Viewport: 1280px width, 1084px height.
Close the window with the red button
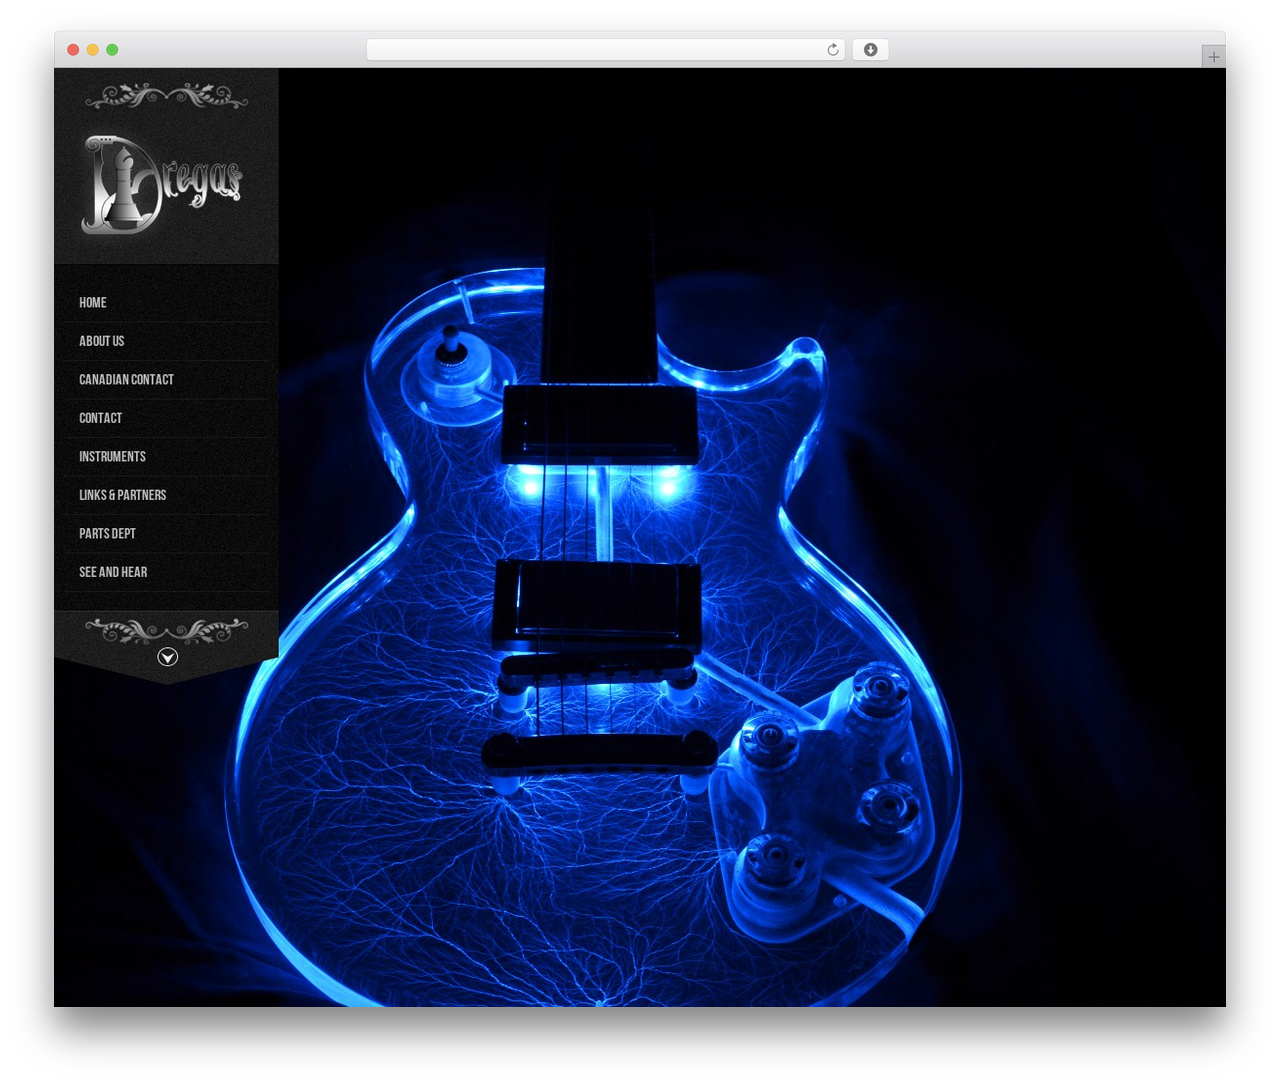click(x=73, y=50)
